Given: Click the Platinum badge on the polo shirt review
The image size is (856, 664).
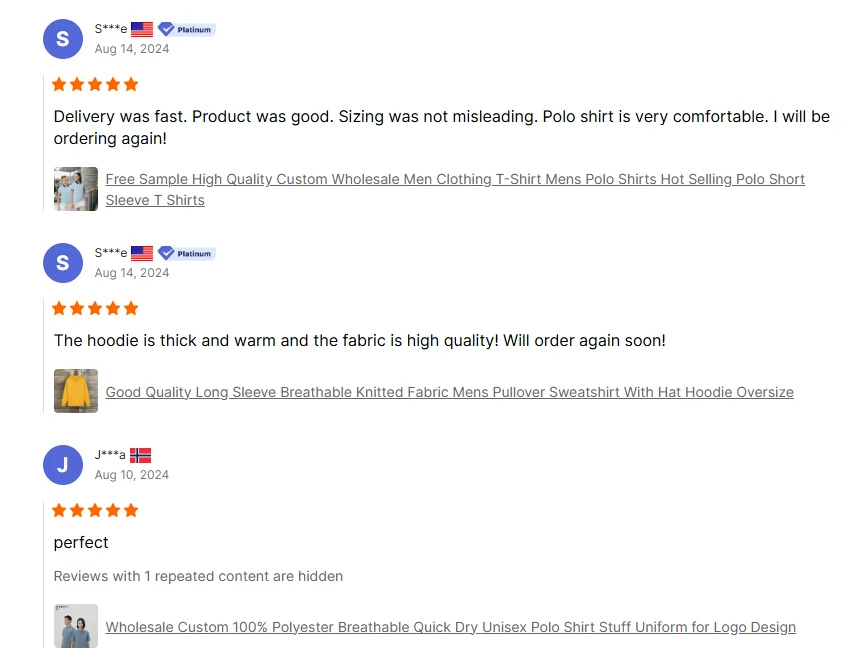Looking at the screenshot, I should point(187,30).
